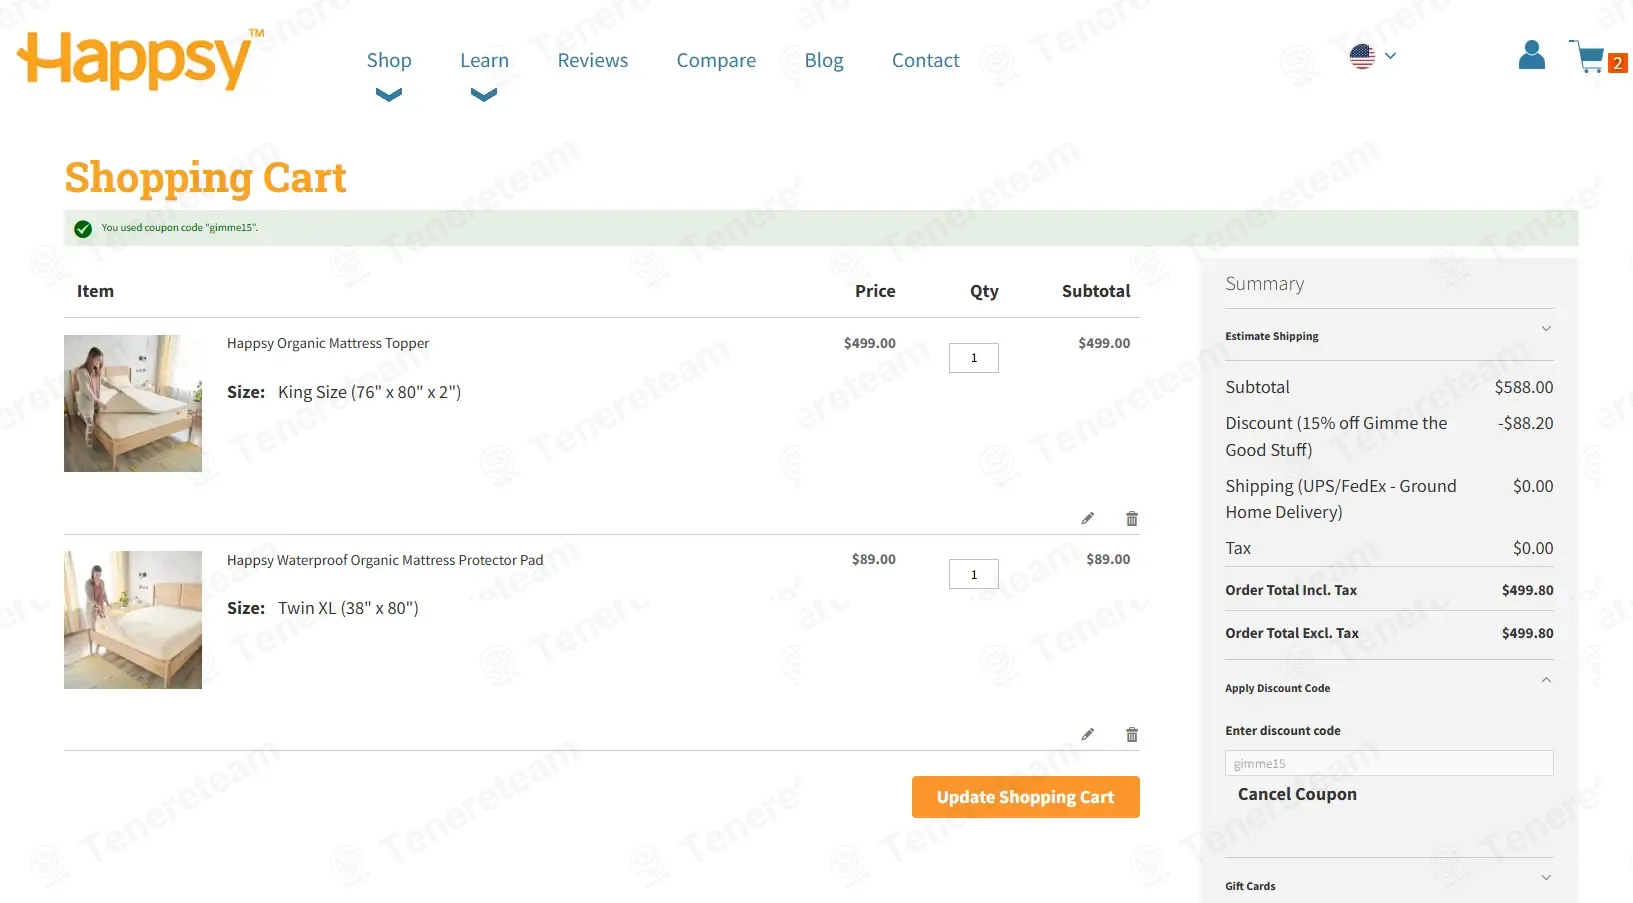Image resolution: width=1633 pixels, height=903 pixels.
Task: Open the Shop menu
Action: [389, 60]
